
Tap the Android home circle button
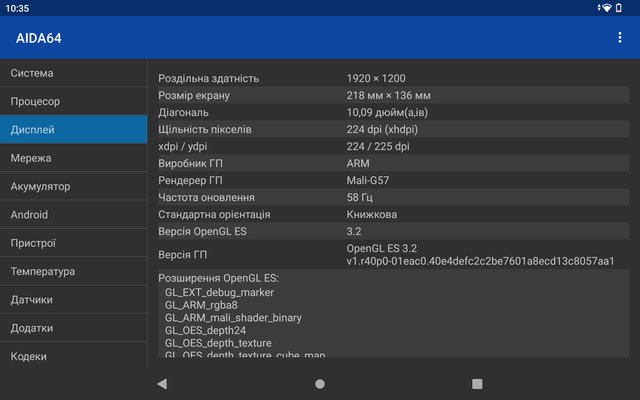point(320,384)
